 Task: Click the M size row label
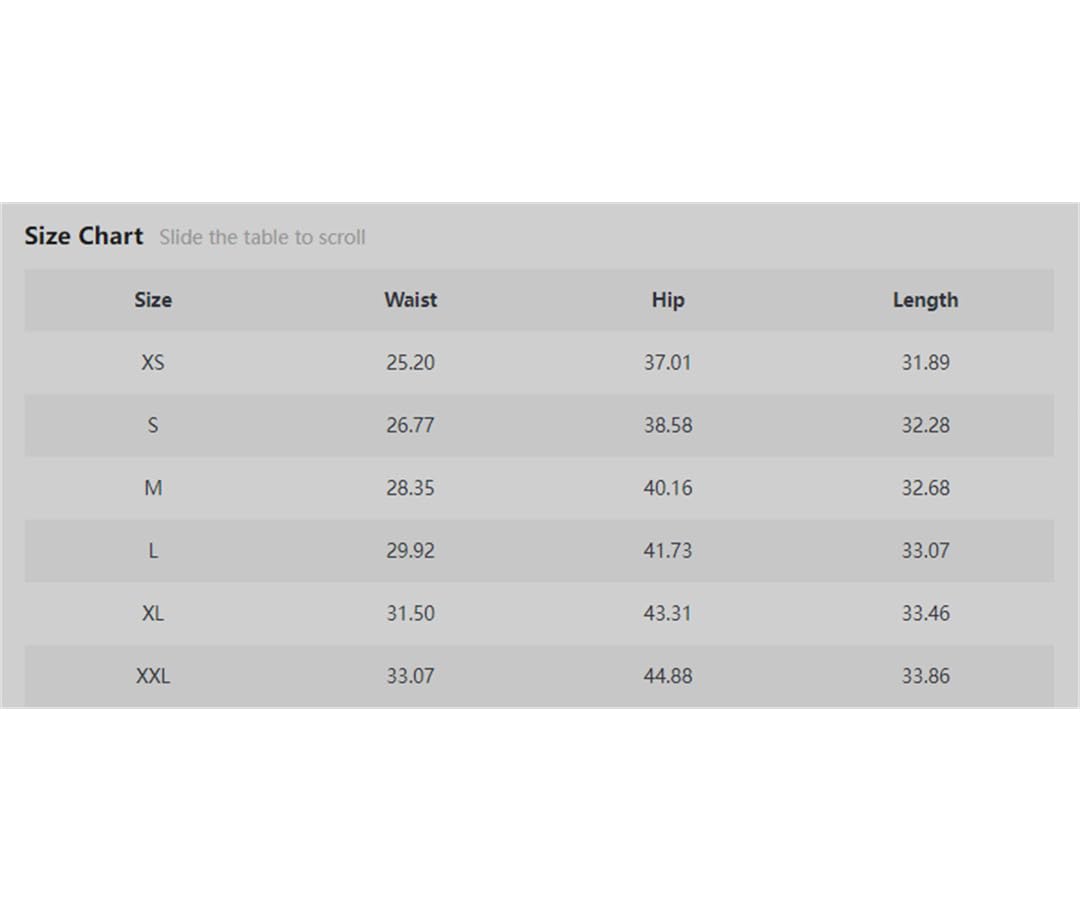click(153, 488)
